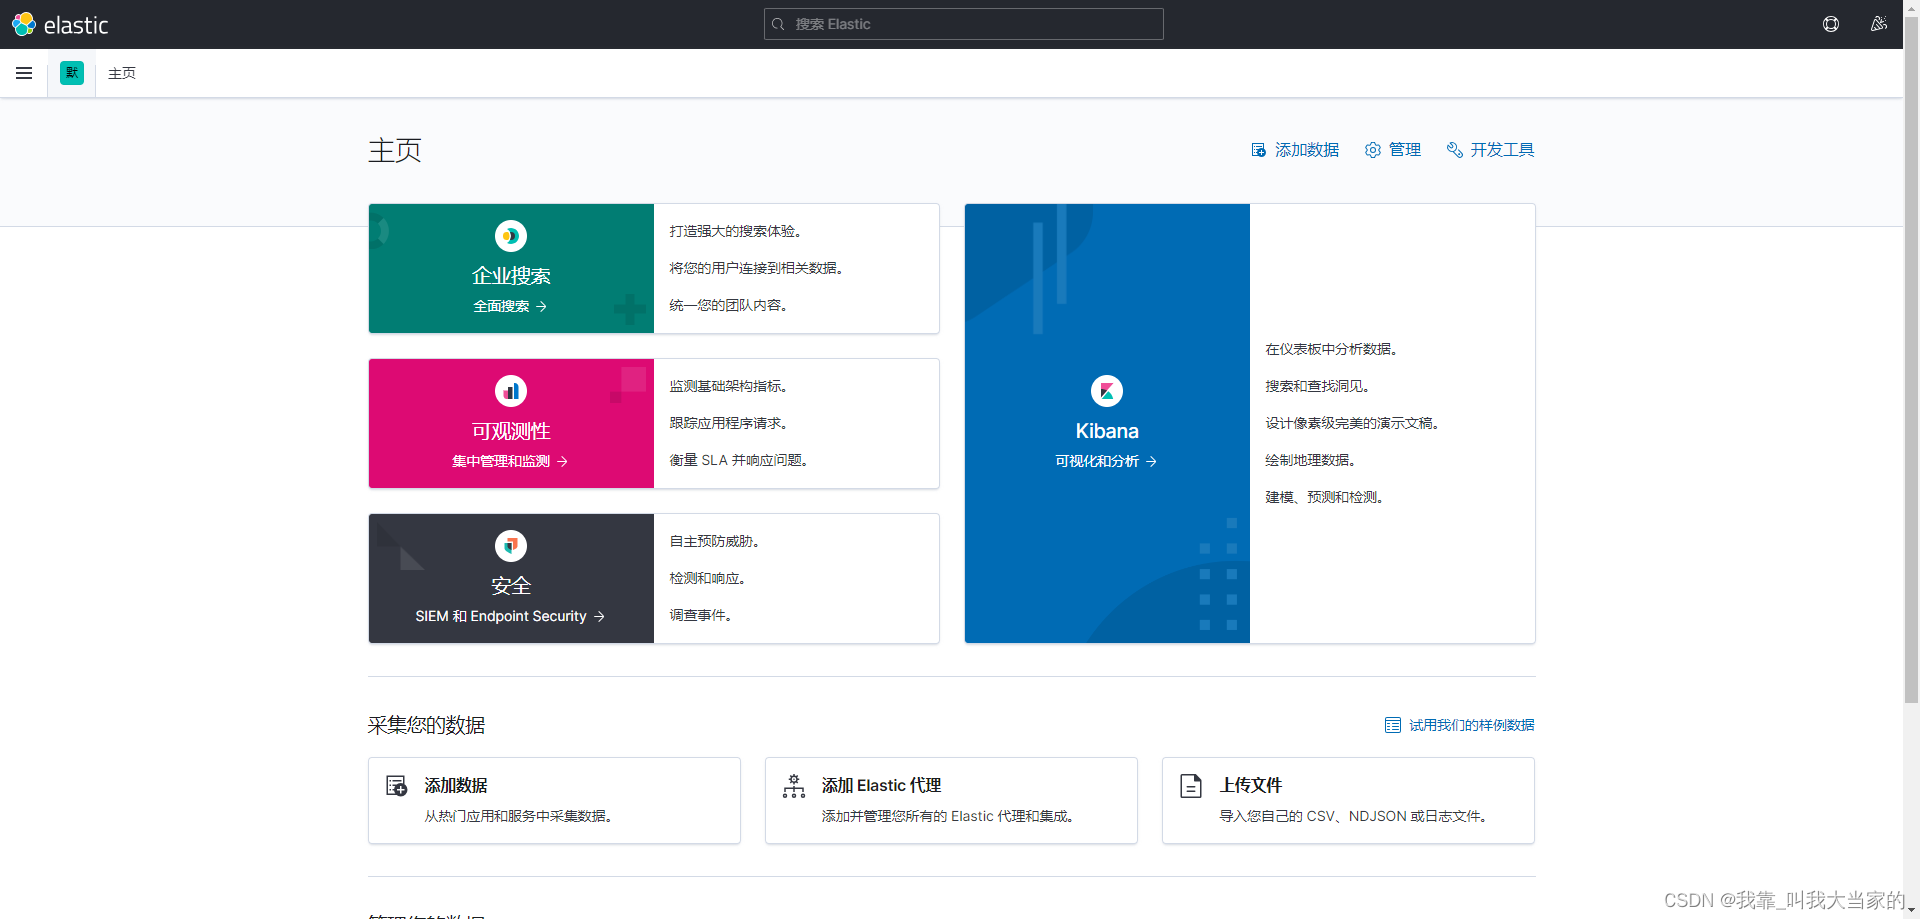
Task: Click the 上传文件 document icon
Action: point(1190,786)
